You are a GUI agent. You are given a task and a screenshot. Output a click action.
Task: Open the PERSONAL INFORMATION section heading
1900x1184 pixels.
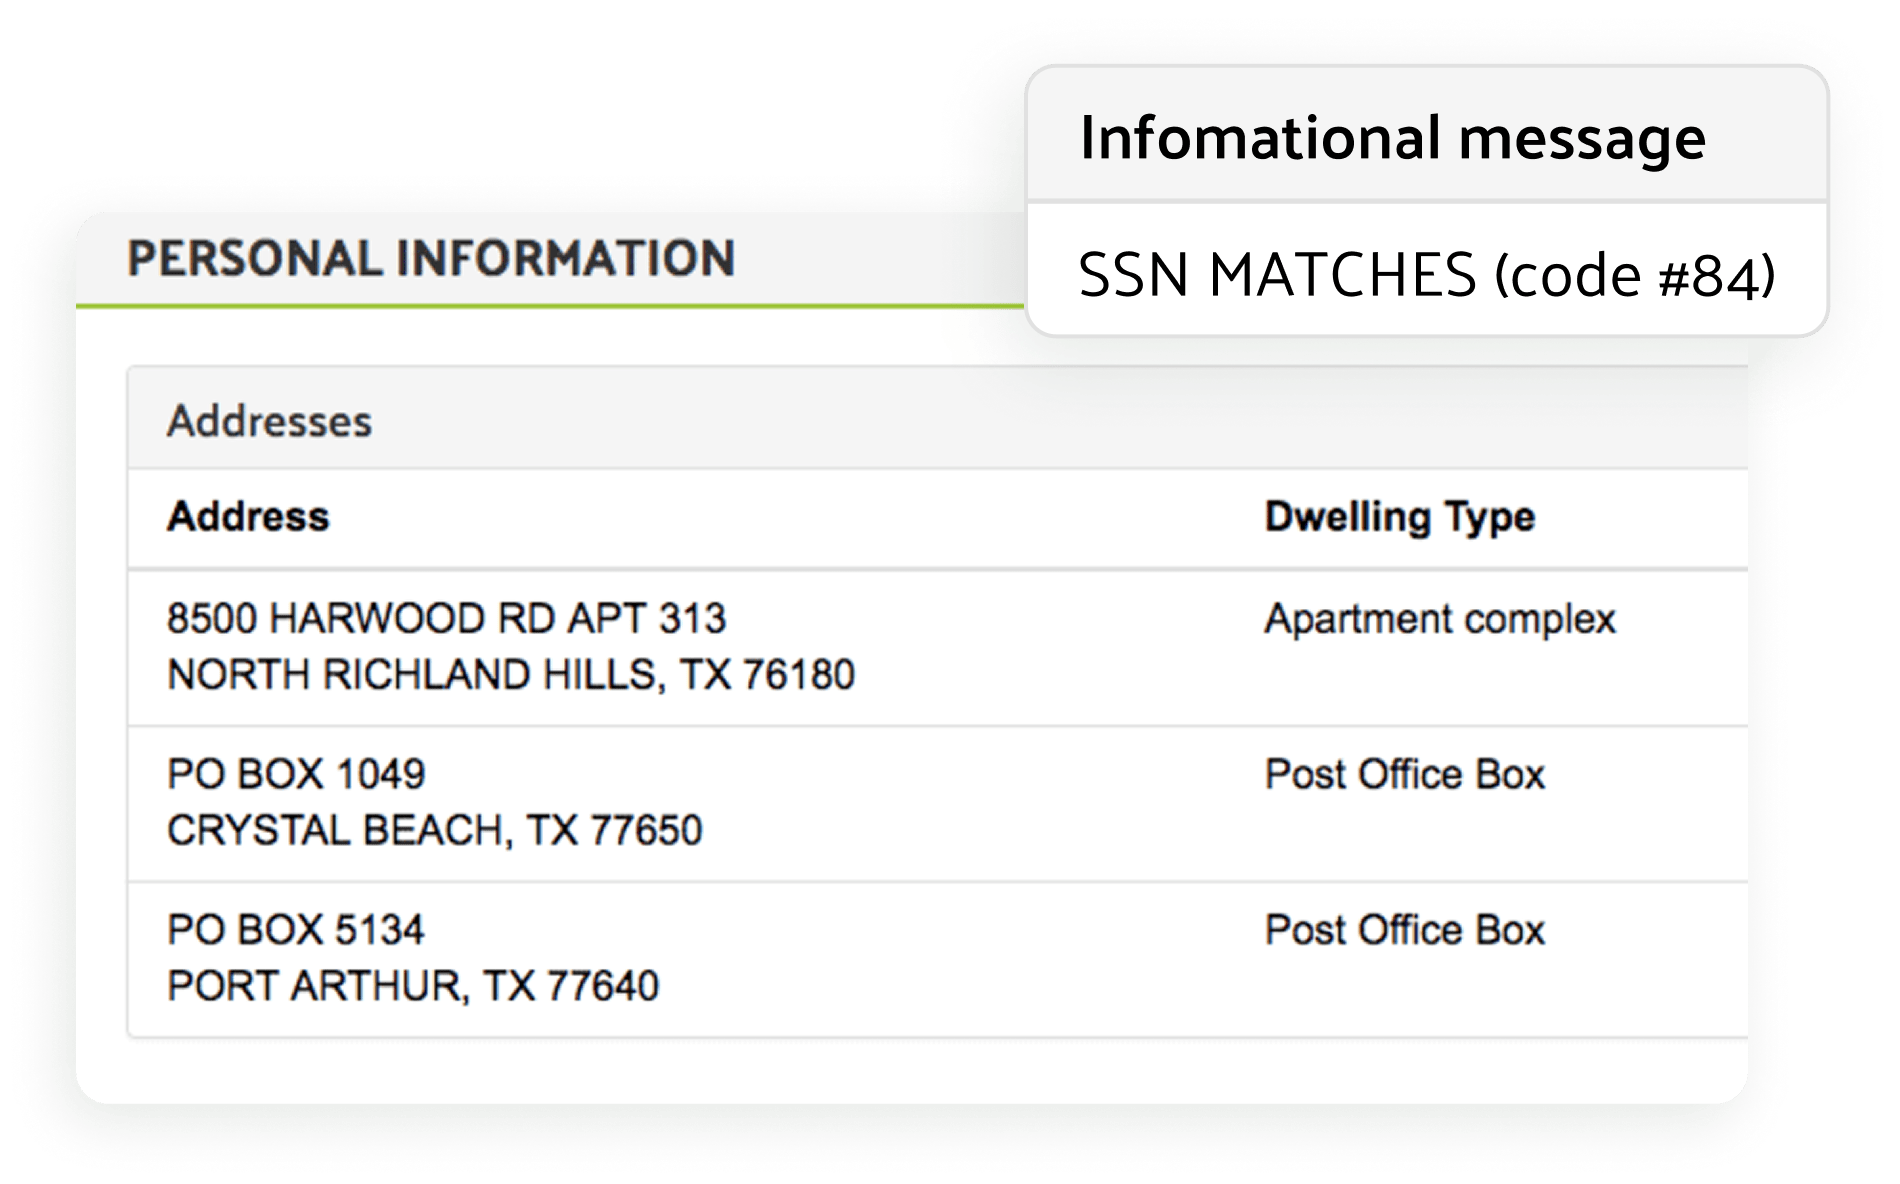pyautogui.click(x=431, y=258)
